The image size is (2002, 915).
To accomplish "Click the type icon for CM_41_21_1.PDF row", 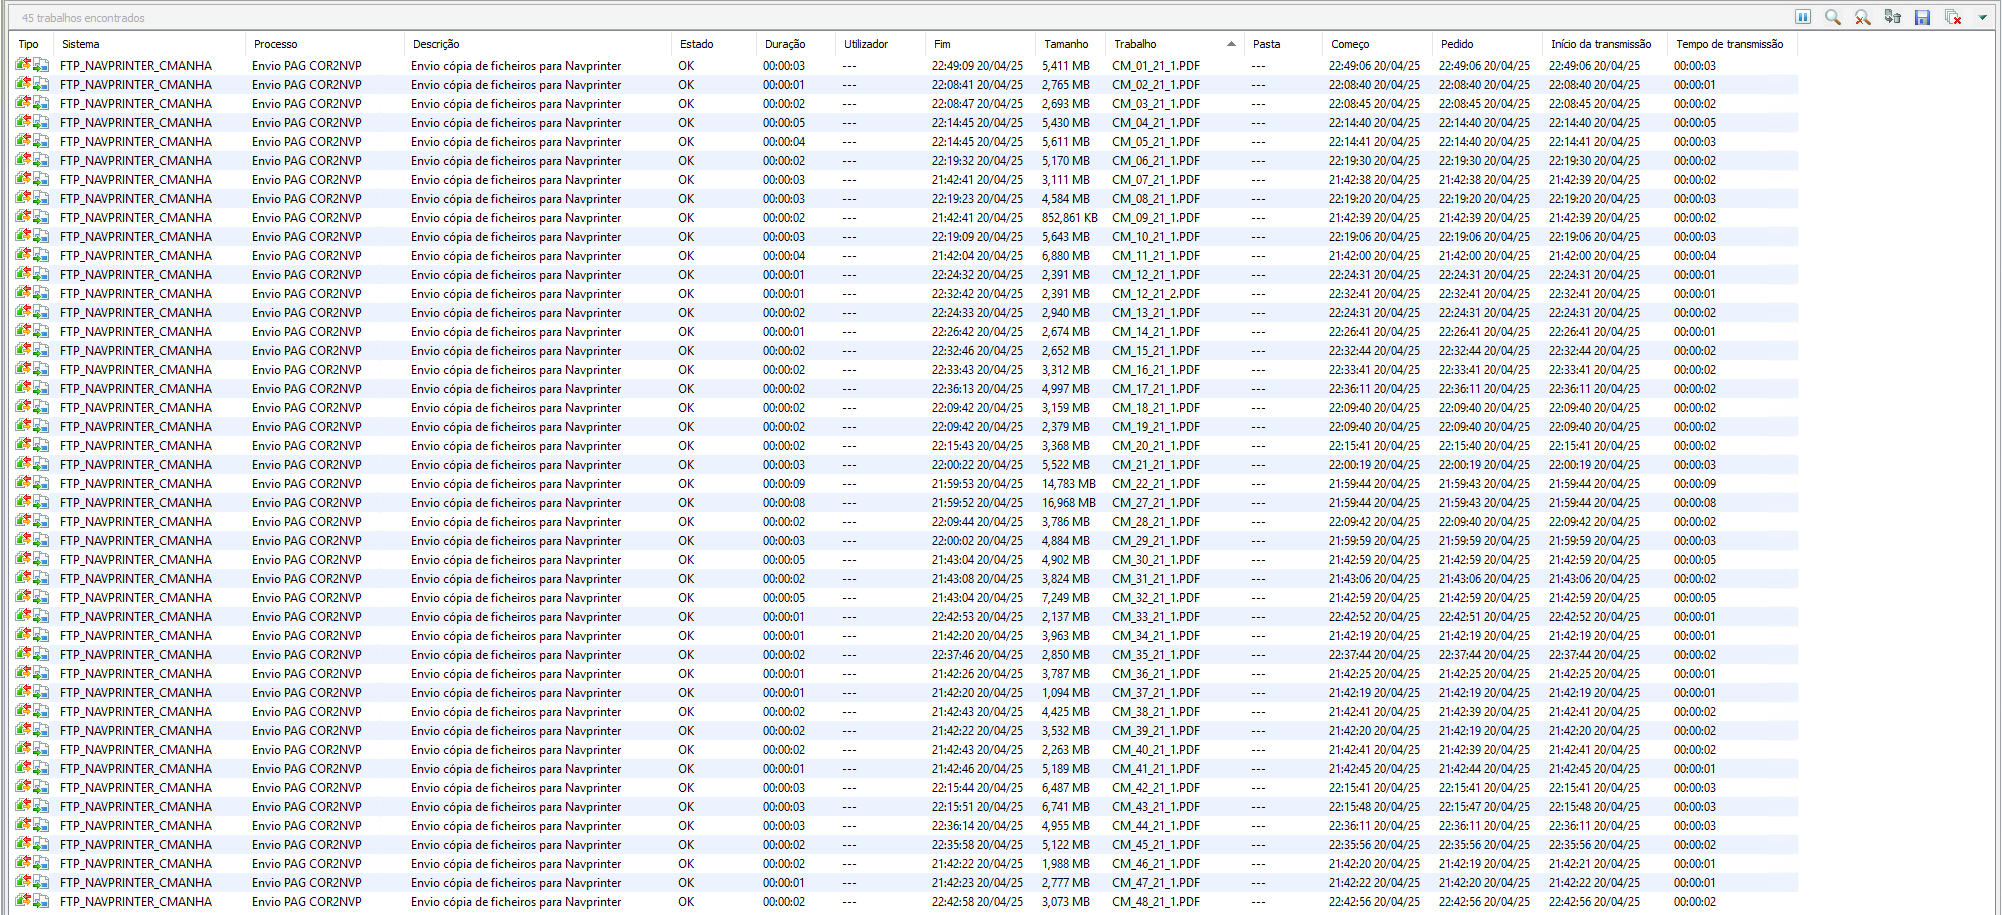I will click(x=32, y=769).
